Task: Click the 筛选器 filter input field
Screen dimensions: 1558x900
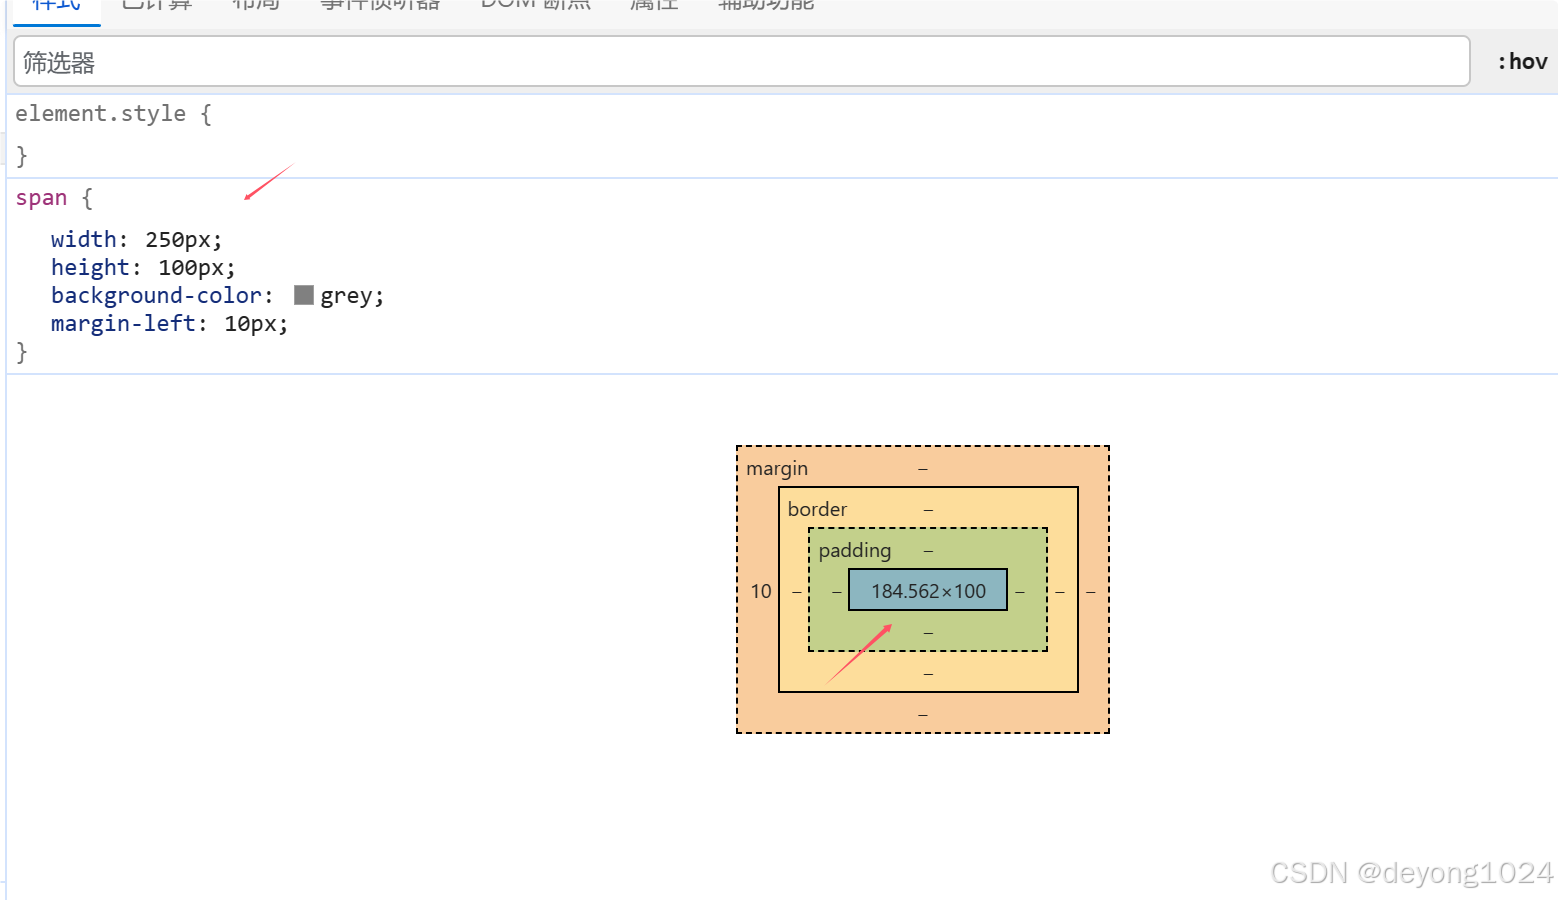Action: [x=400, y=61]
